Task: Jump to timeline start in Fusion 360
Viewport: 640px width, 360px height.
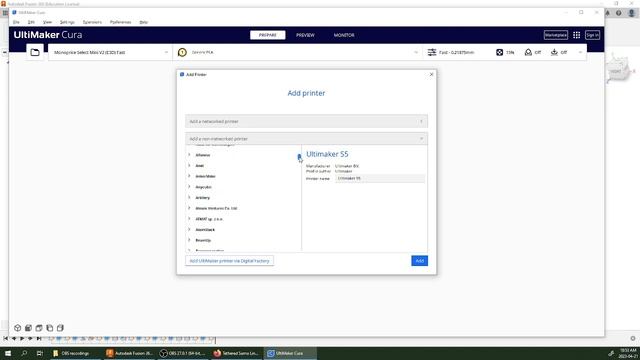Action: coord(5,338)
